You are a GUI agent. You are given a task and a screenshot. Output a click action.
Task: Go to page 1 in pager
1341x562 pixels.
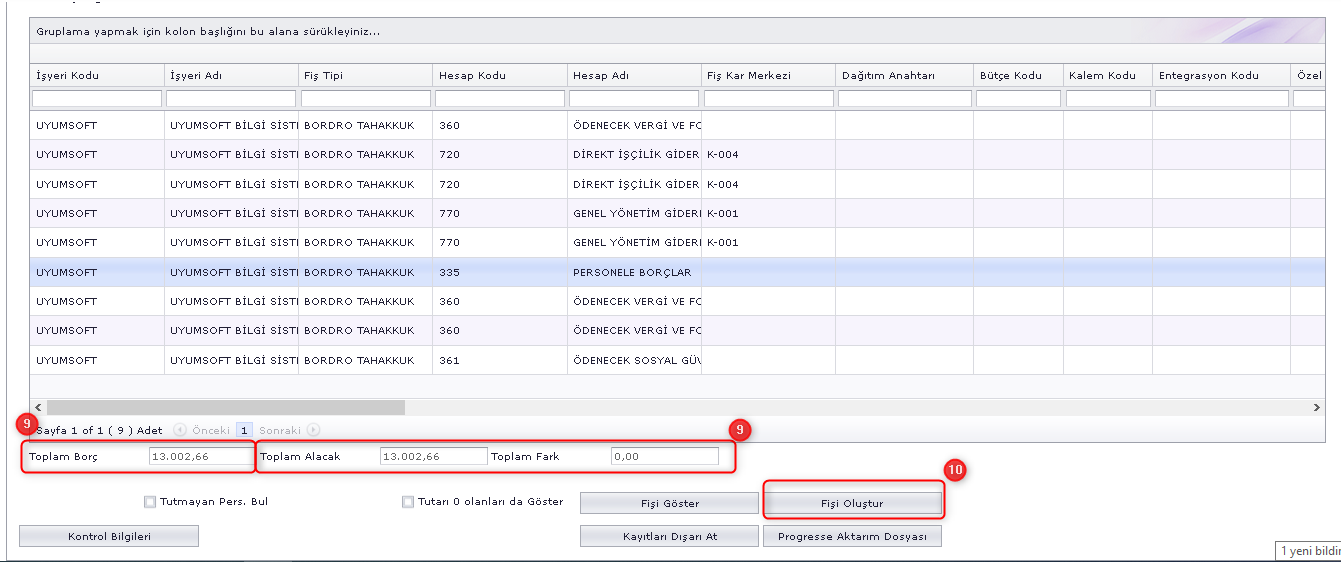245,430
